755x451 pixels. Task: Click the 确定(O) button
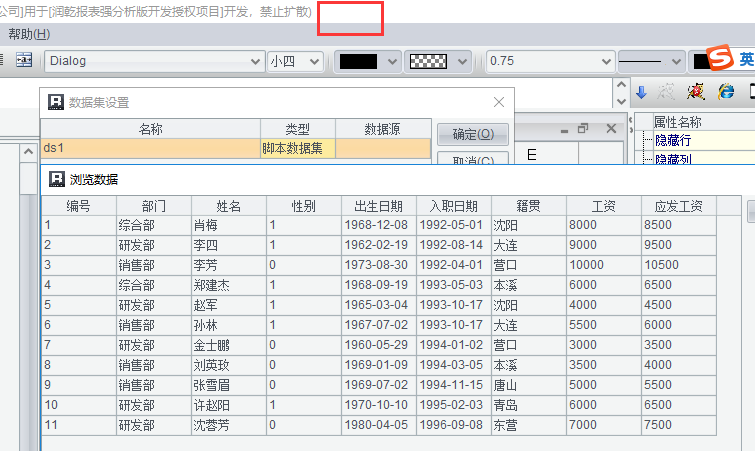tap(473, 134)
